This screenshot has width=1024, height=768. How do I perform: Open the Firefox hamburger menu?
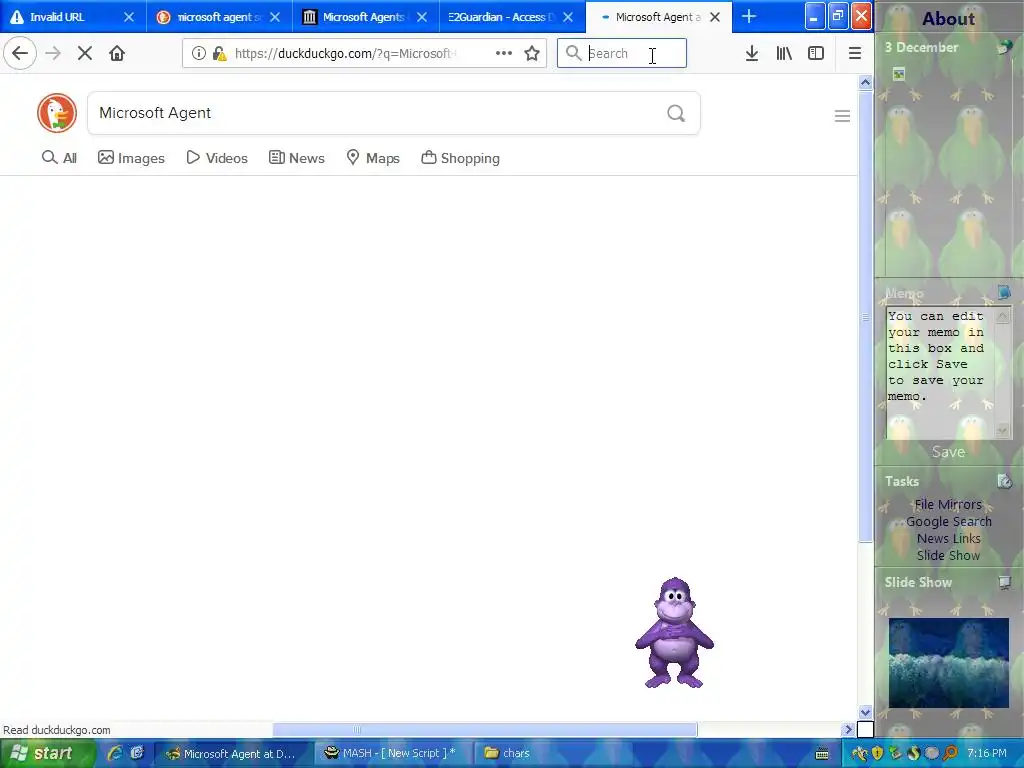click(x=855, y=53)
